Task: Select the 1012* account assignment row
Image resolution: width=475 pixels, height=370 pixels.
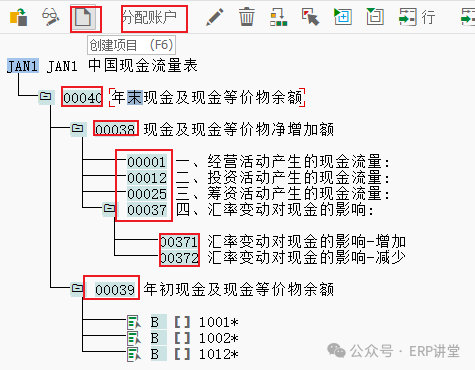Action: point(183,354)
